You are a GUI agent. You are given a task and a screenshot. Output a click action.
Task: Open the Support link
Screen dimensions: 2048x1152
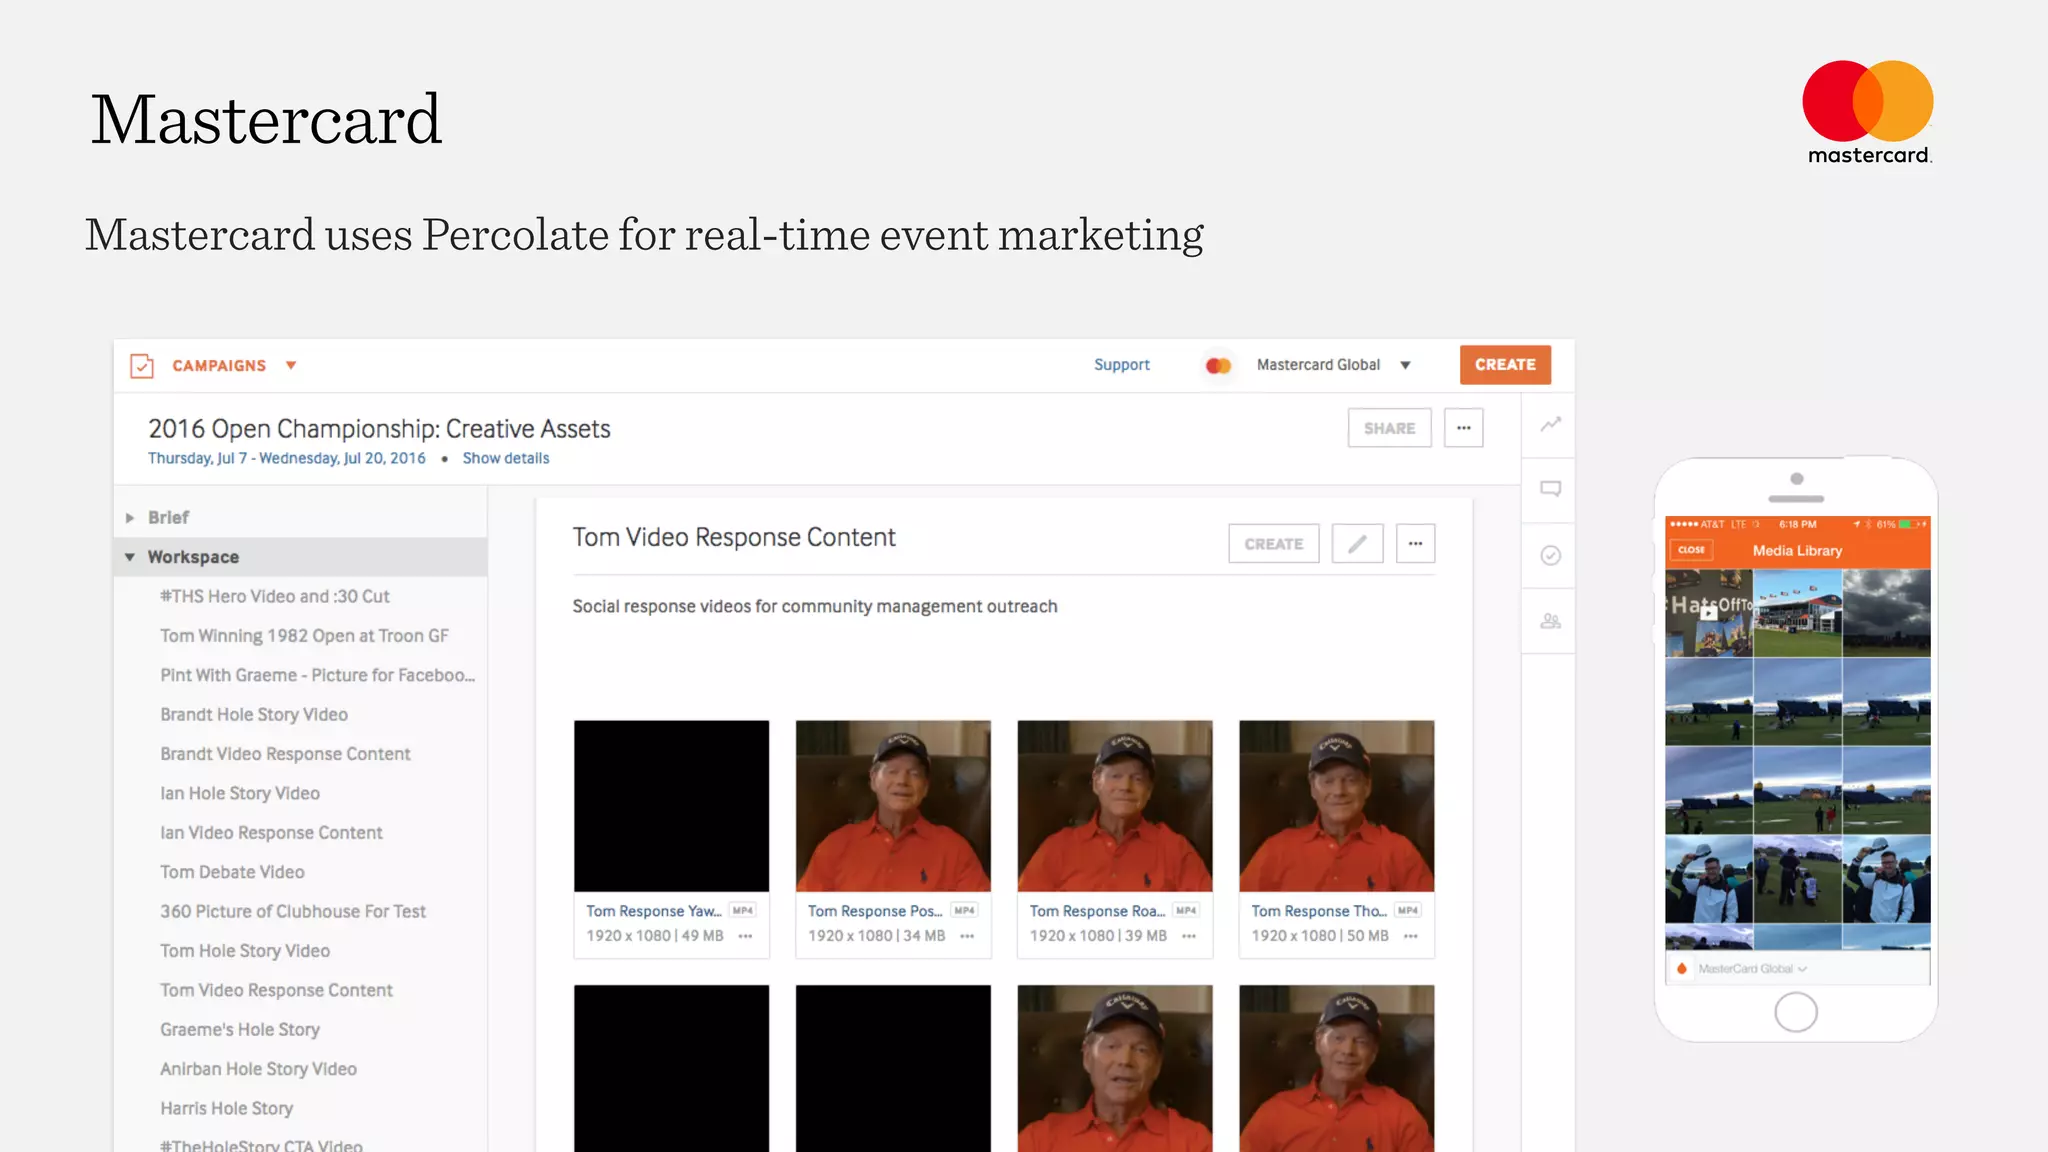(x=1121, y=365)
